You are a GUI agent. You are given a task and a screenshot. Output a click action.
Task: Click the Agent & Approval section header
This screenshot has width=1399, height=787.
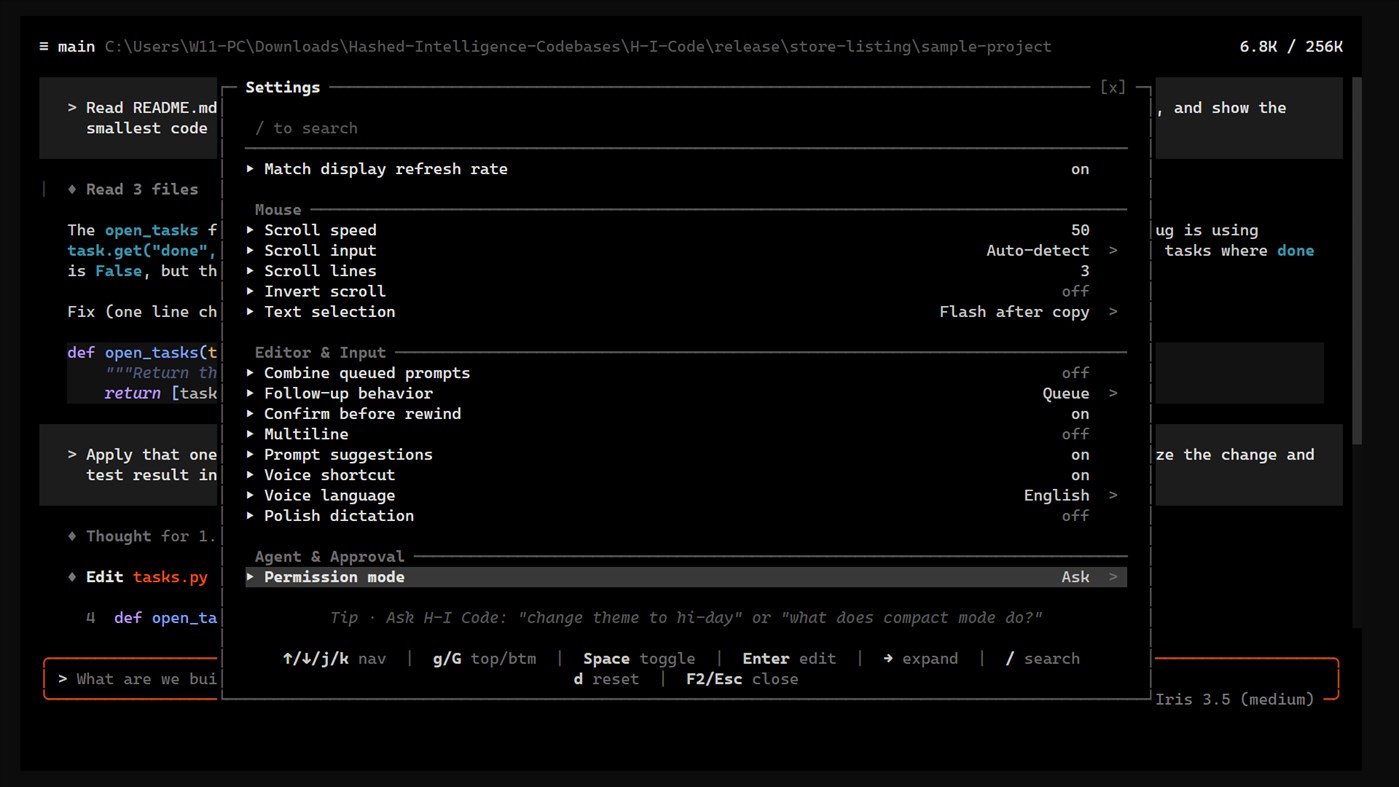pyautogui.click(x=330, y=556)
